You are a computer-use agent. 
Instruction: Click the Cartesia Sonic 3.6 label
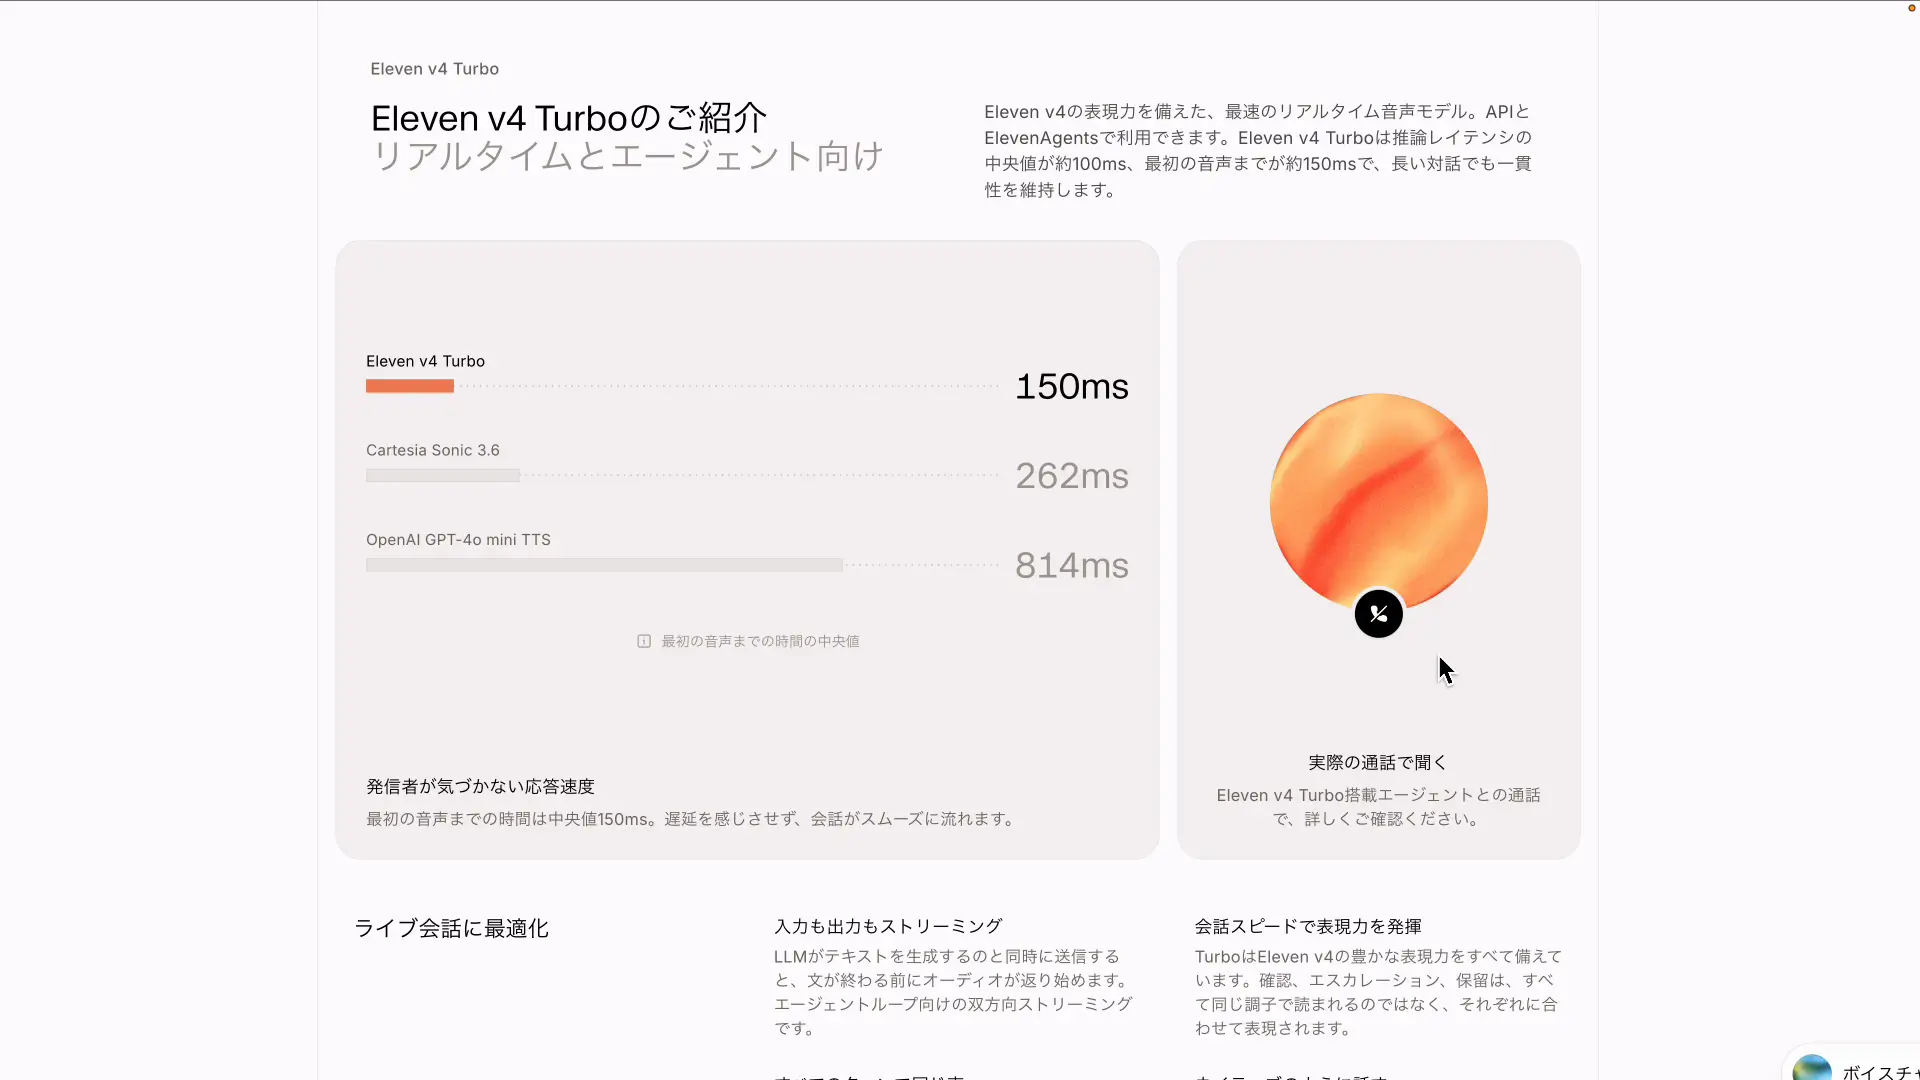(x=433, y=450)
